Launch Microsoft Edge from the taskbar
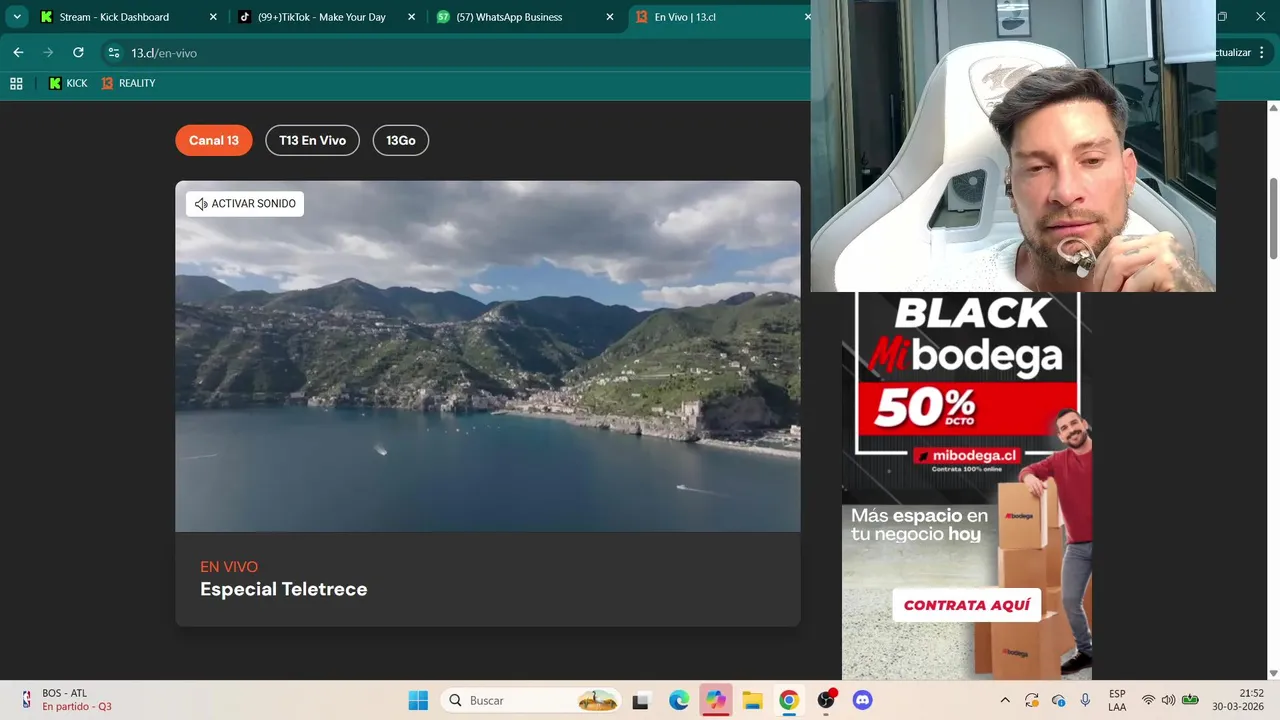Screen dimensions: 1280x720 tap(679, 701)
